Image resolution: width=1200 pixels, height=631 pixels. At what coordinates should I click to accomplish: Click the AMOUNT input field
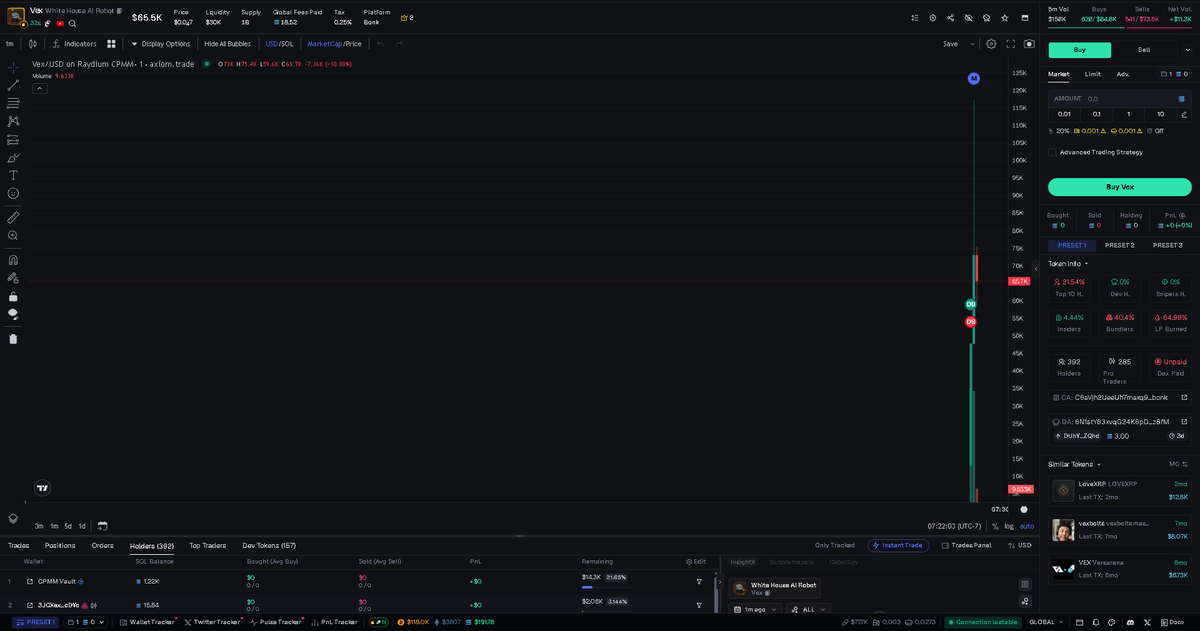pos(1119,99)
